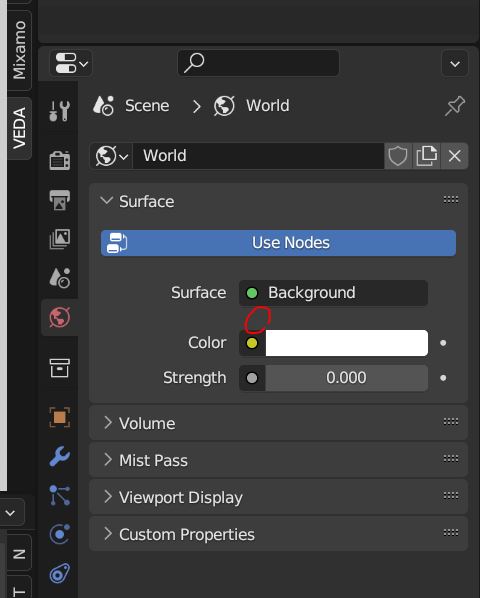The width and height of the screenshot is (480, 598).
Task: Unlink the world with X icon
Action: coord(454,156)
